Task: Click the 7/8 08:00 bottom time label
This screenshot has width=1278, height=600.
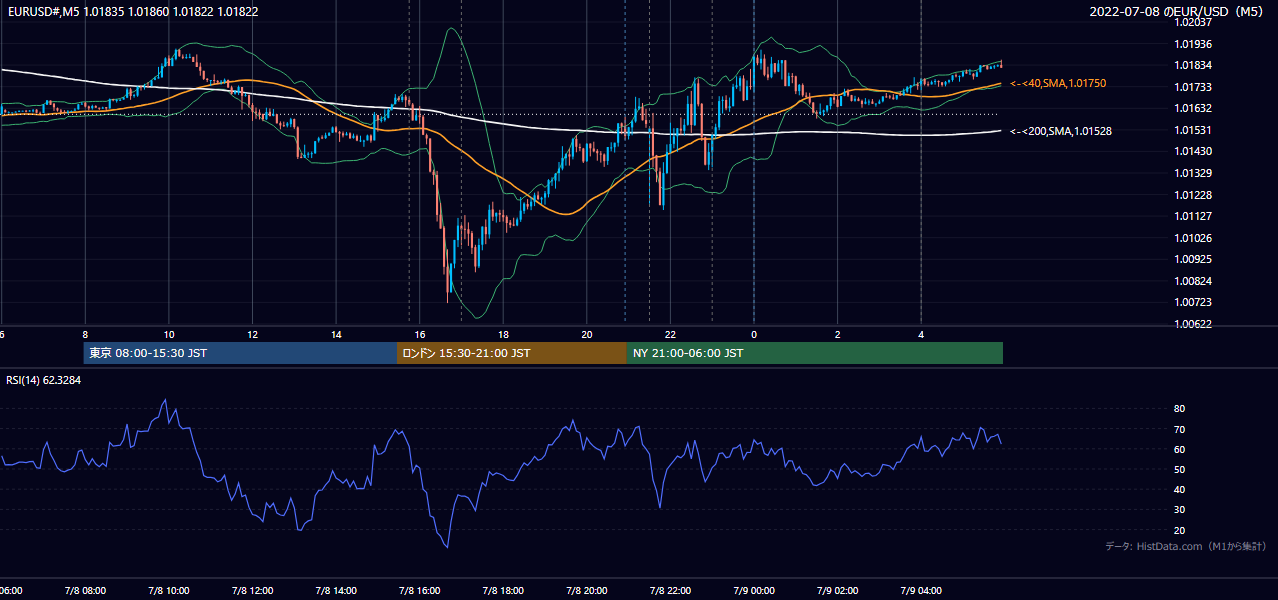Action: (85, 591)
